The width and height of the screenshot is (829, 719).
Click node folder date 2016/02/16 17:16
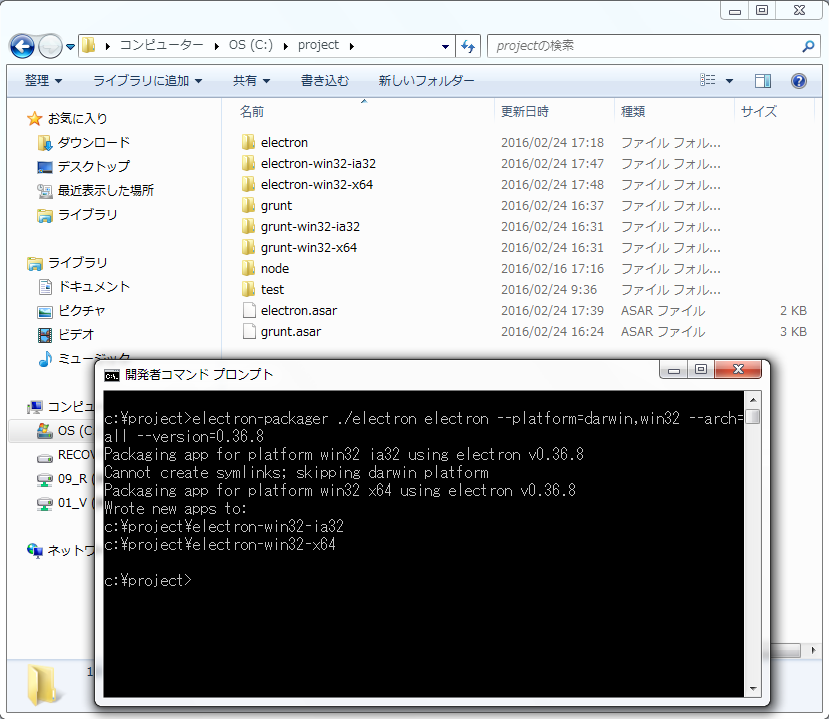pos(552,269)
